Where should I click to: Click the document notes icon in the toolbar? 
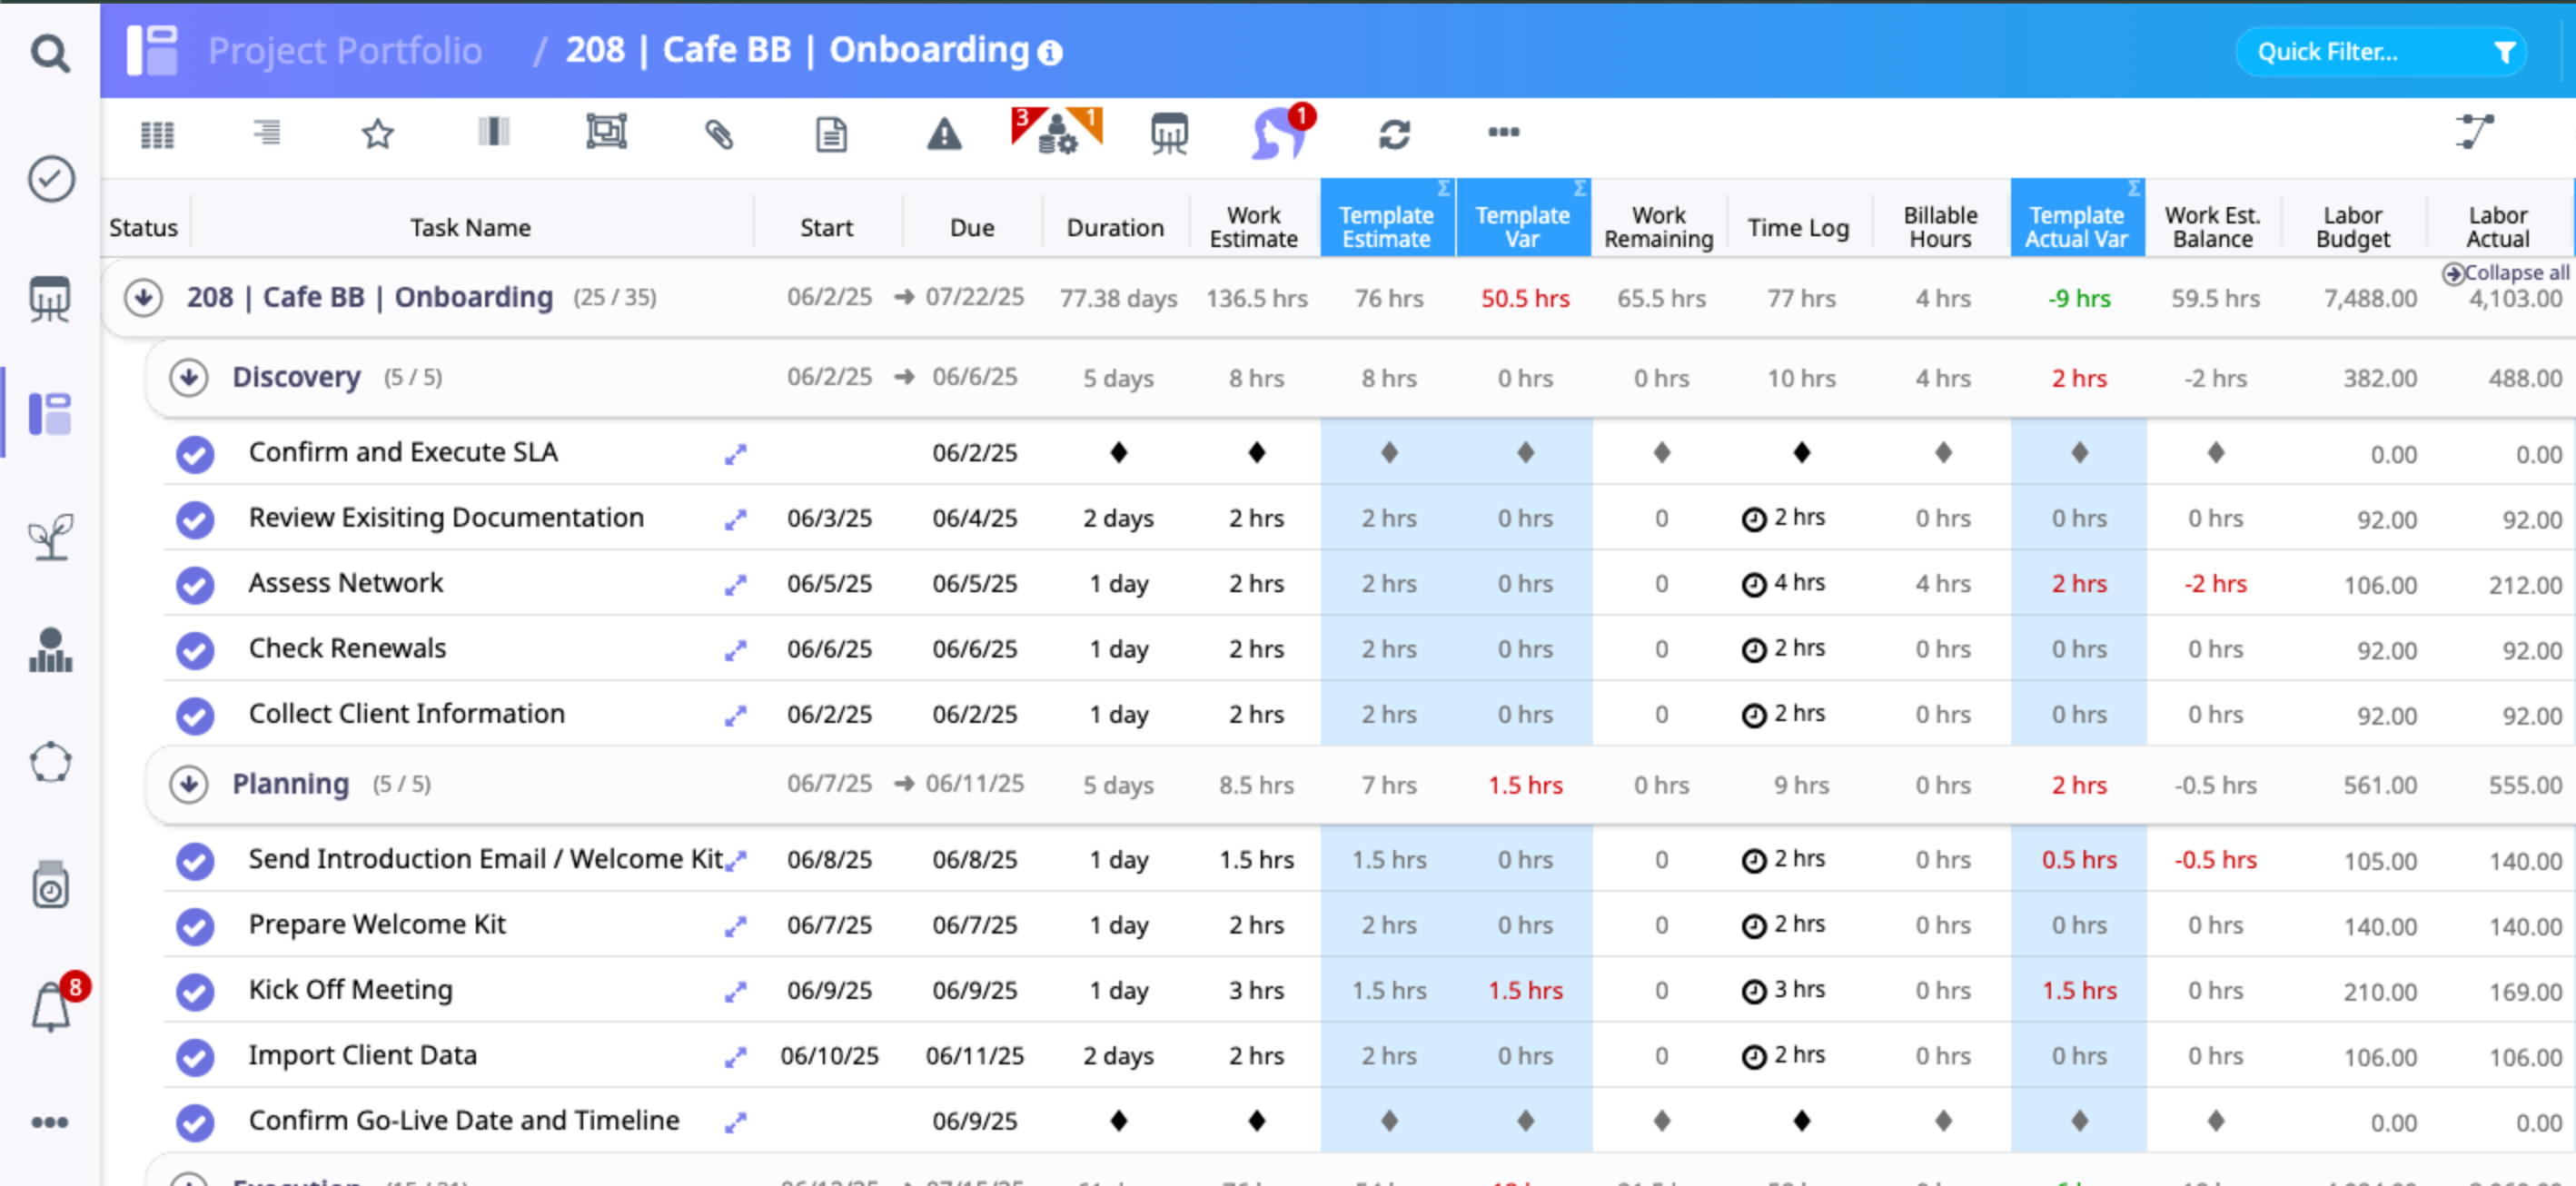click(x=831, y=133)
